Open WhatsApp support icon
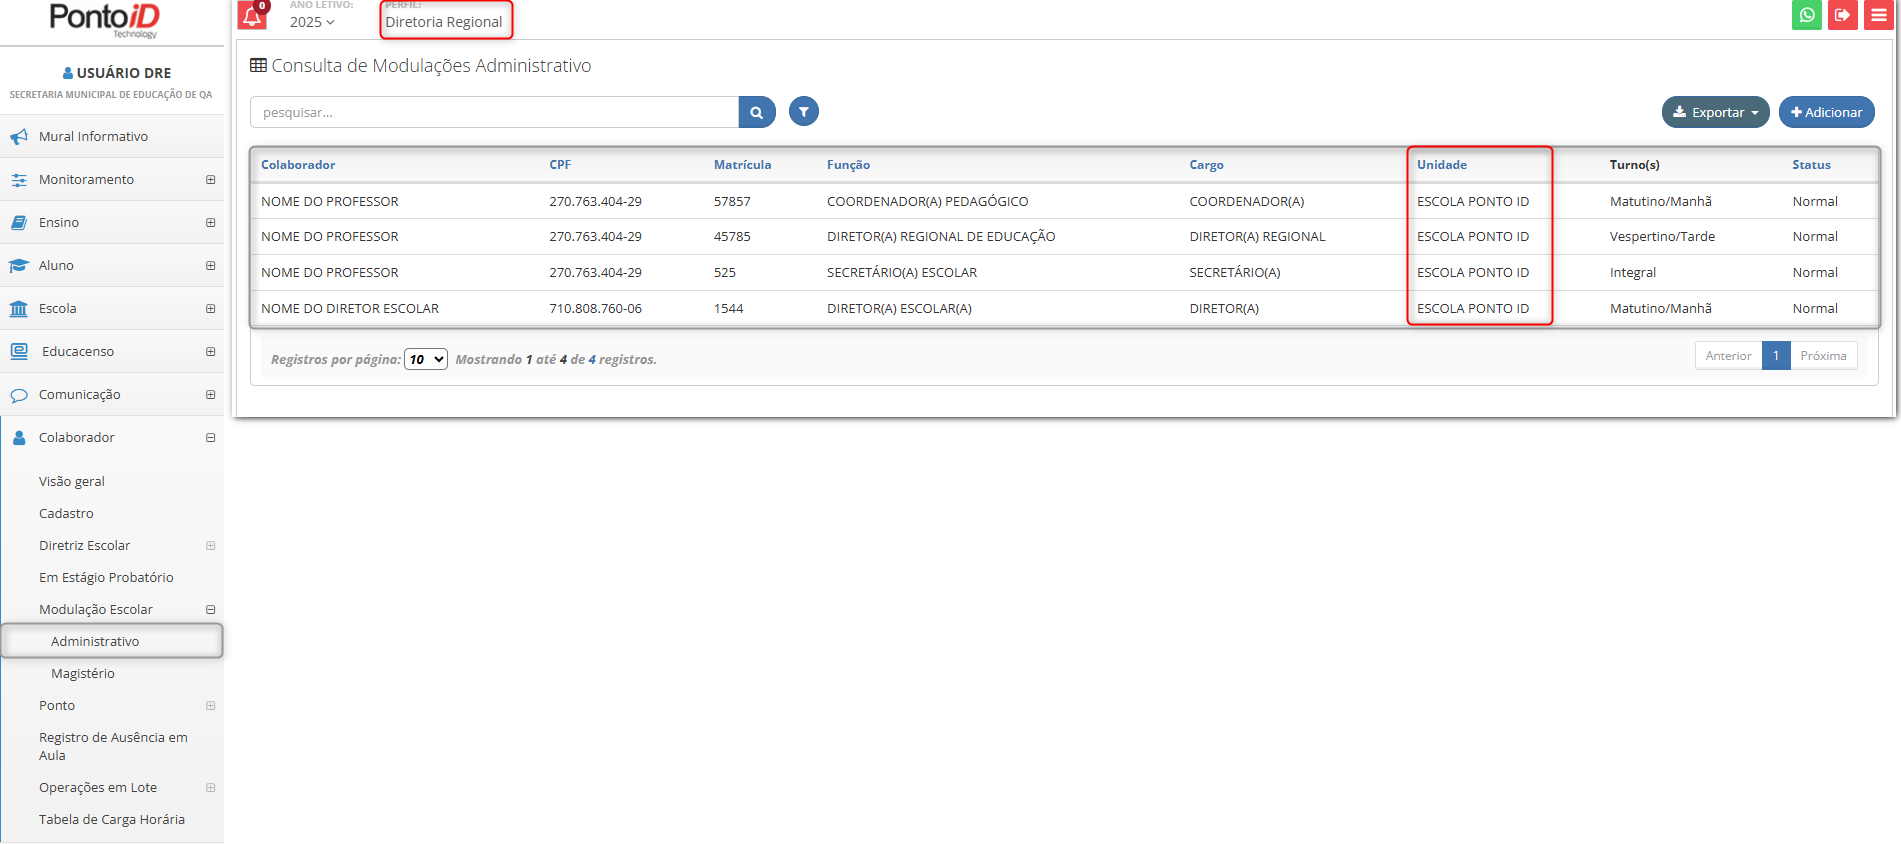This screenshot has width=1901, height=844. pos(1807,15)
